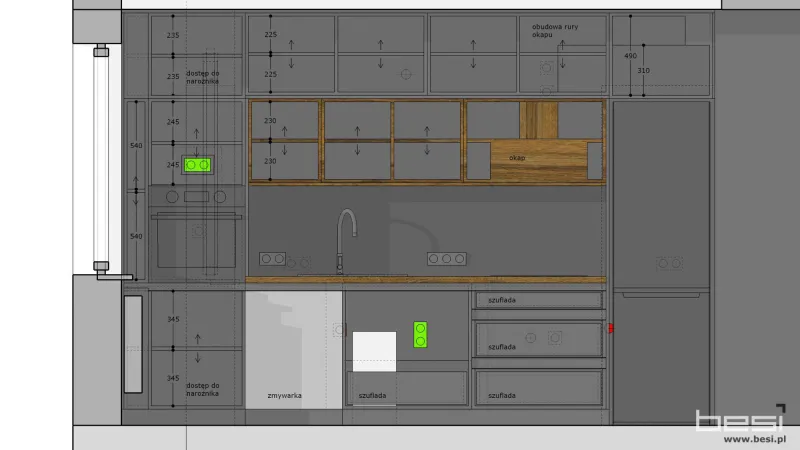
Task: Click the upper '230' dimension
Action: (270, 120)
